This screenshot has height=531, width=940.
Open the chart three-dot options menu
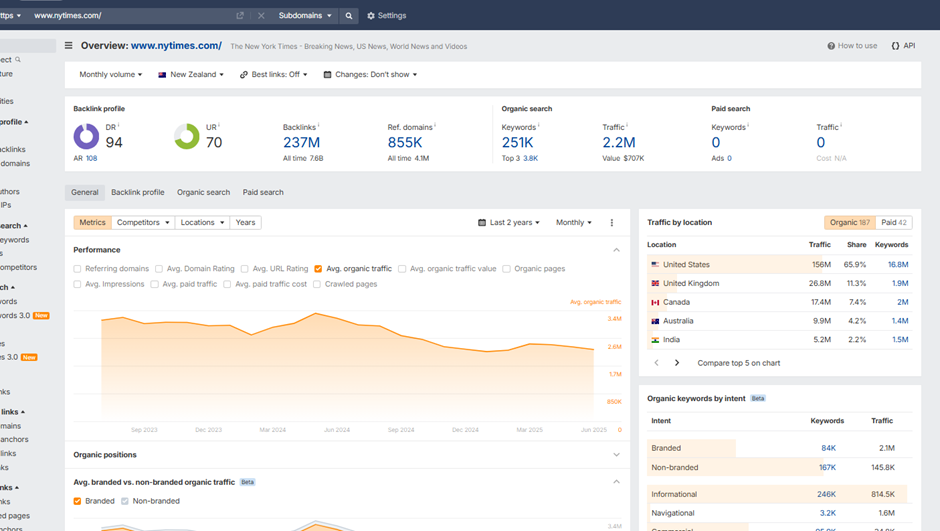611,222
